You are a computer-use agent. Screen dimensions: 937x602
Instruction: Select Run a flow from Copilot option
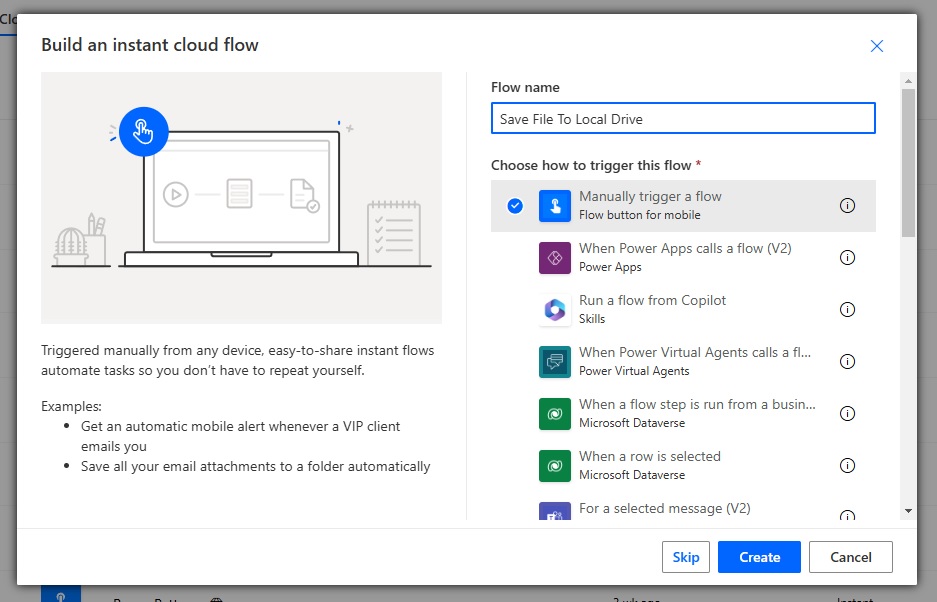[x=683, y=310]
